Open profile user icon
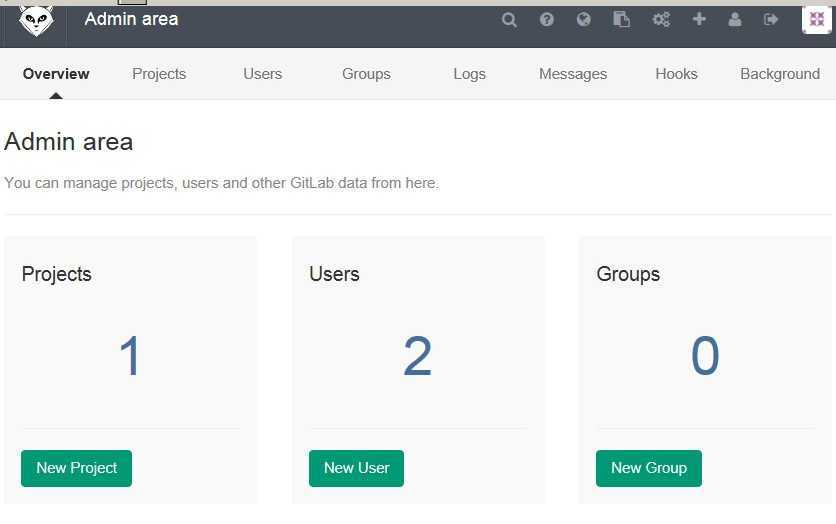836x524 pixels. point(735,20)
